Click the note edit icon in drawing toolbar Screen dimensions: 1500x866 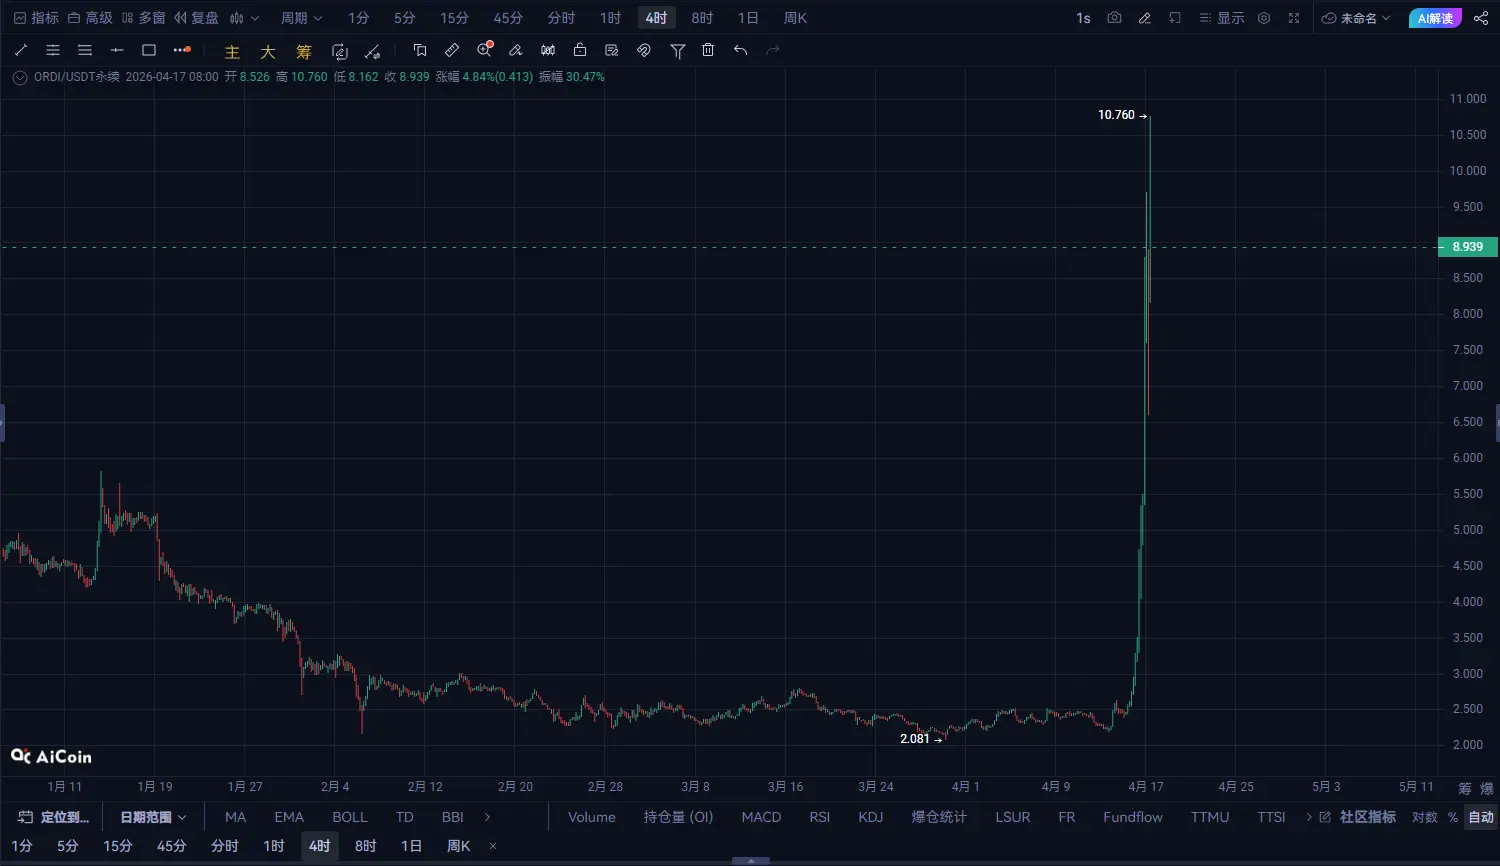(x=612, y=50)
